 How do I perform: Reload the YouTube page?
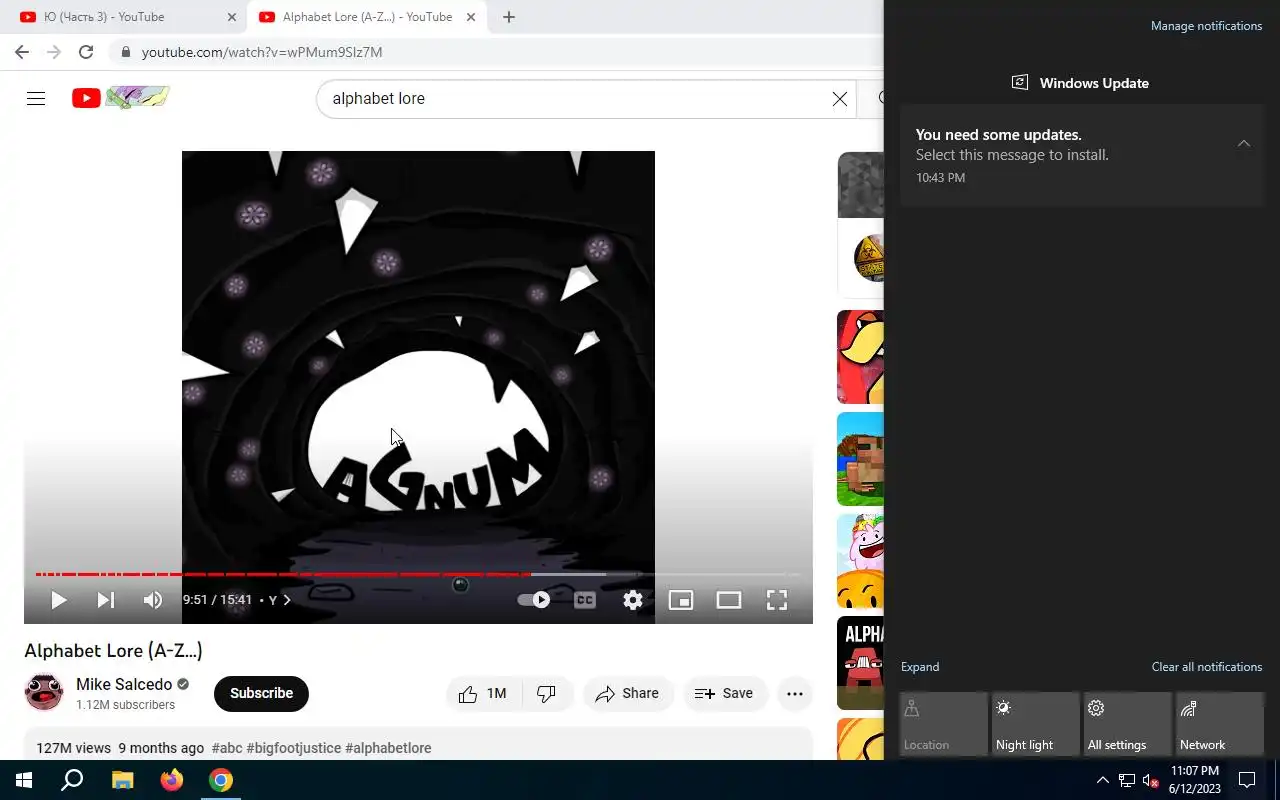pos(86,52)
